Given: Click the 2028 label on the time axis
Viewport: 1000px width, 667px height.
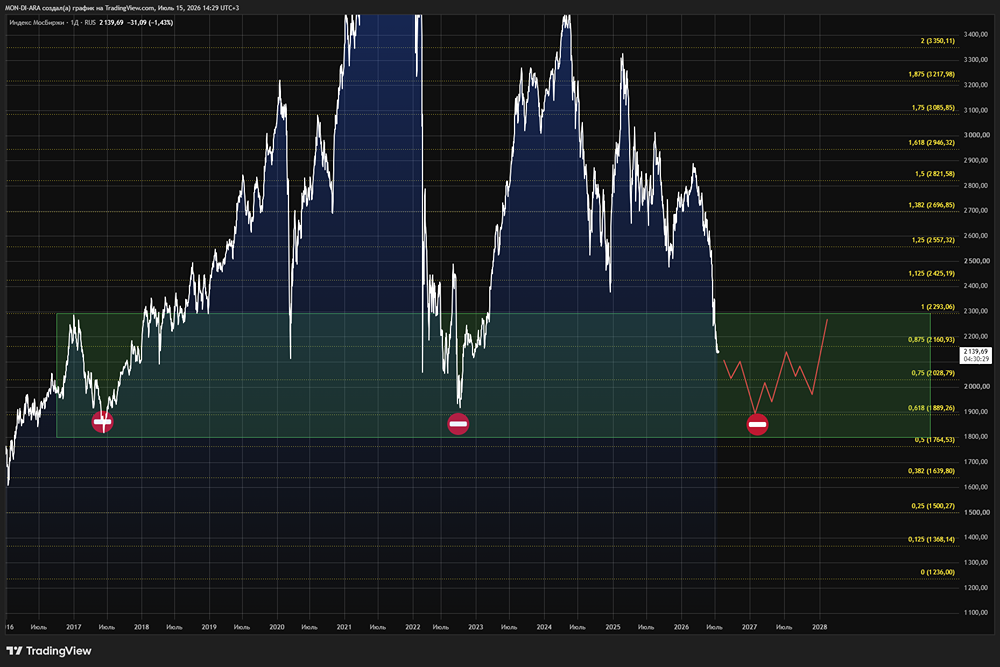Looking at the screenshot, I should (820, 627).
